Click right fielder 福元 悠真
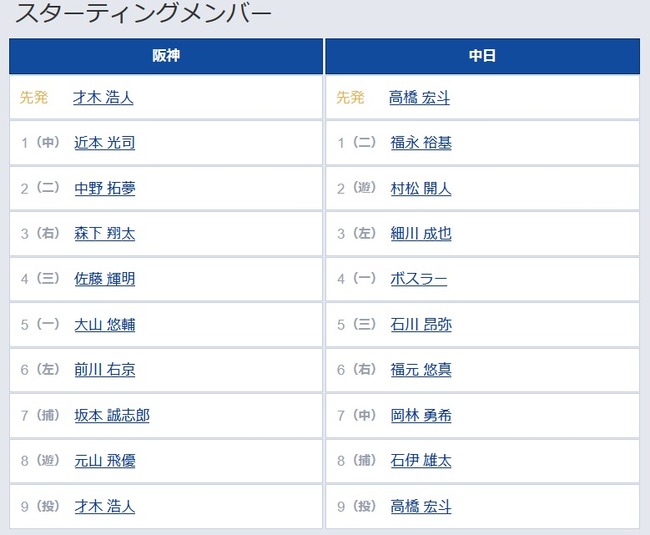Viewport: 650px width, 535px height. tap(421, 369)
